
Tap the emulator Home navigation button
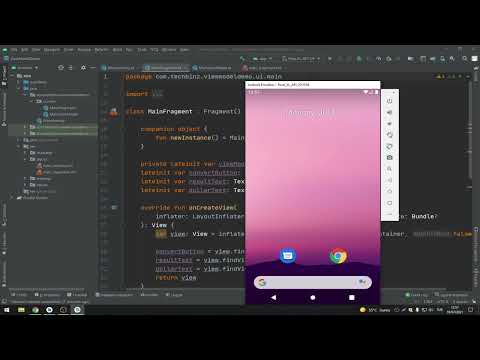click(x=313, y=297)
